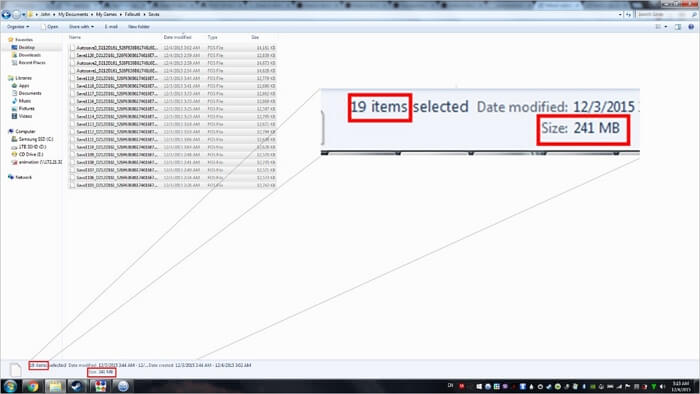Sort files by Date modified column
This screenshot has width=700, height=394.
coord(177,37)
